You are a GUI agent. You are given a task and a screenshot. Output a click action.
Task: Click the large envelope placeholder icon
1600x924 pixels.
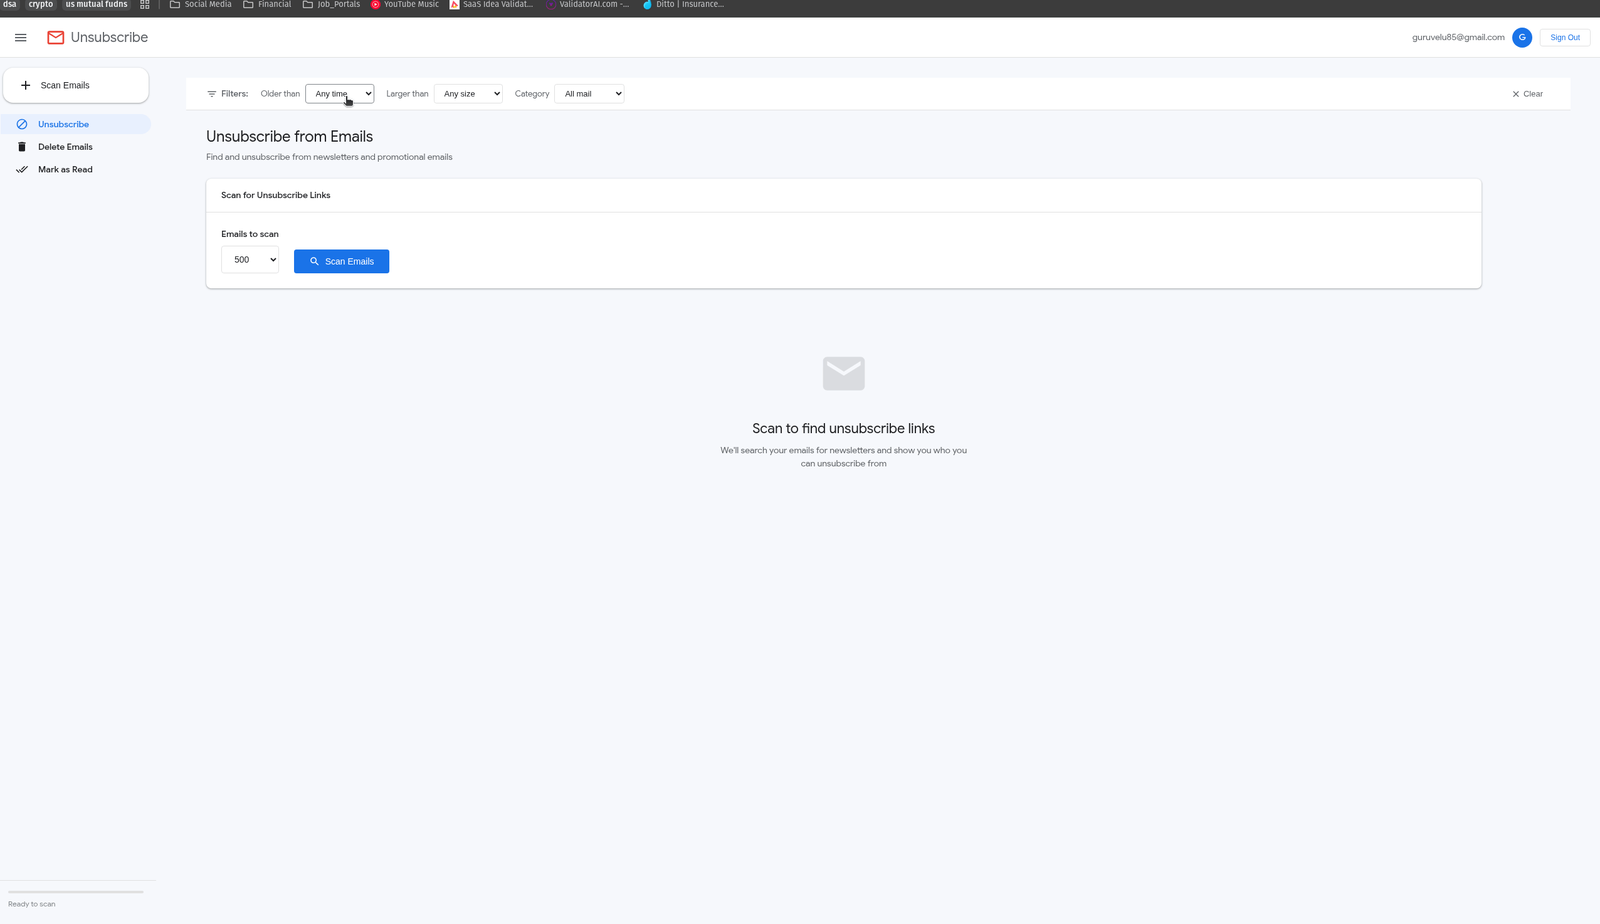pos(844,373)
